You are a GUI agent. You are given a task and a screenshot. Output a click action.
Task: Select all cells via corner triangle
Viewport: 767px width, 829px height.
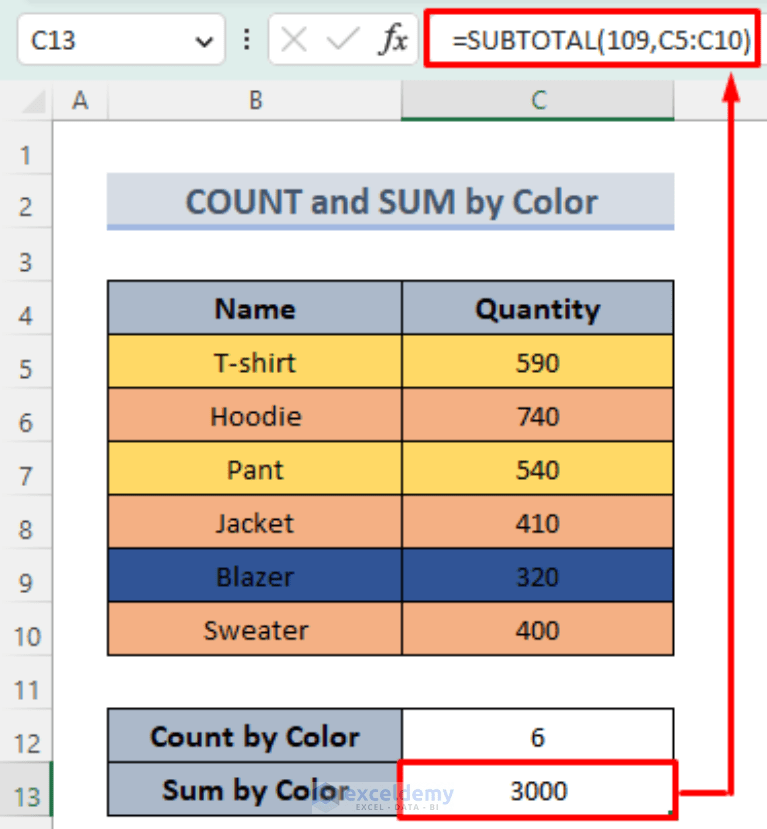[x=33, y=102]
